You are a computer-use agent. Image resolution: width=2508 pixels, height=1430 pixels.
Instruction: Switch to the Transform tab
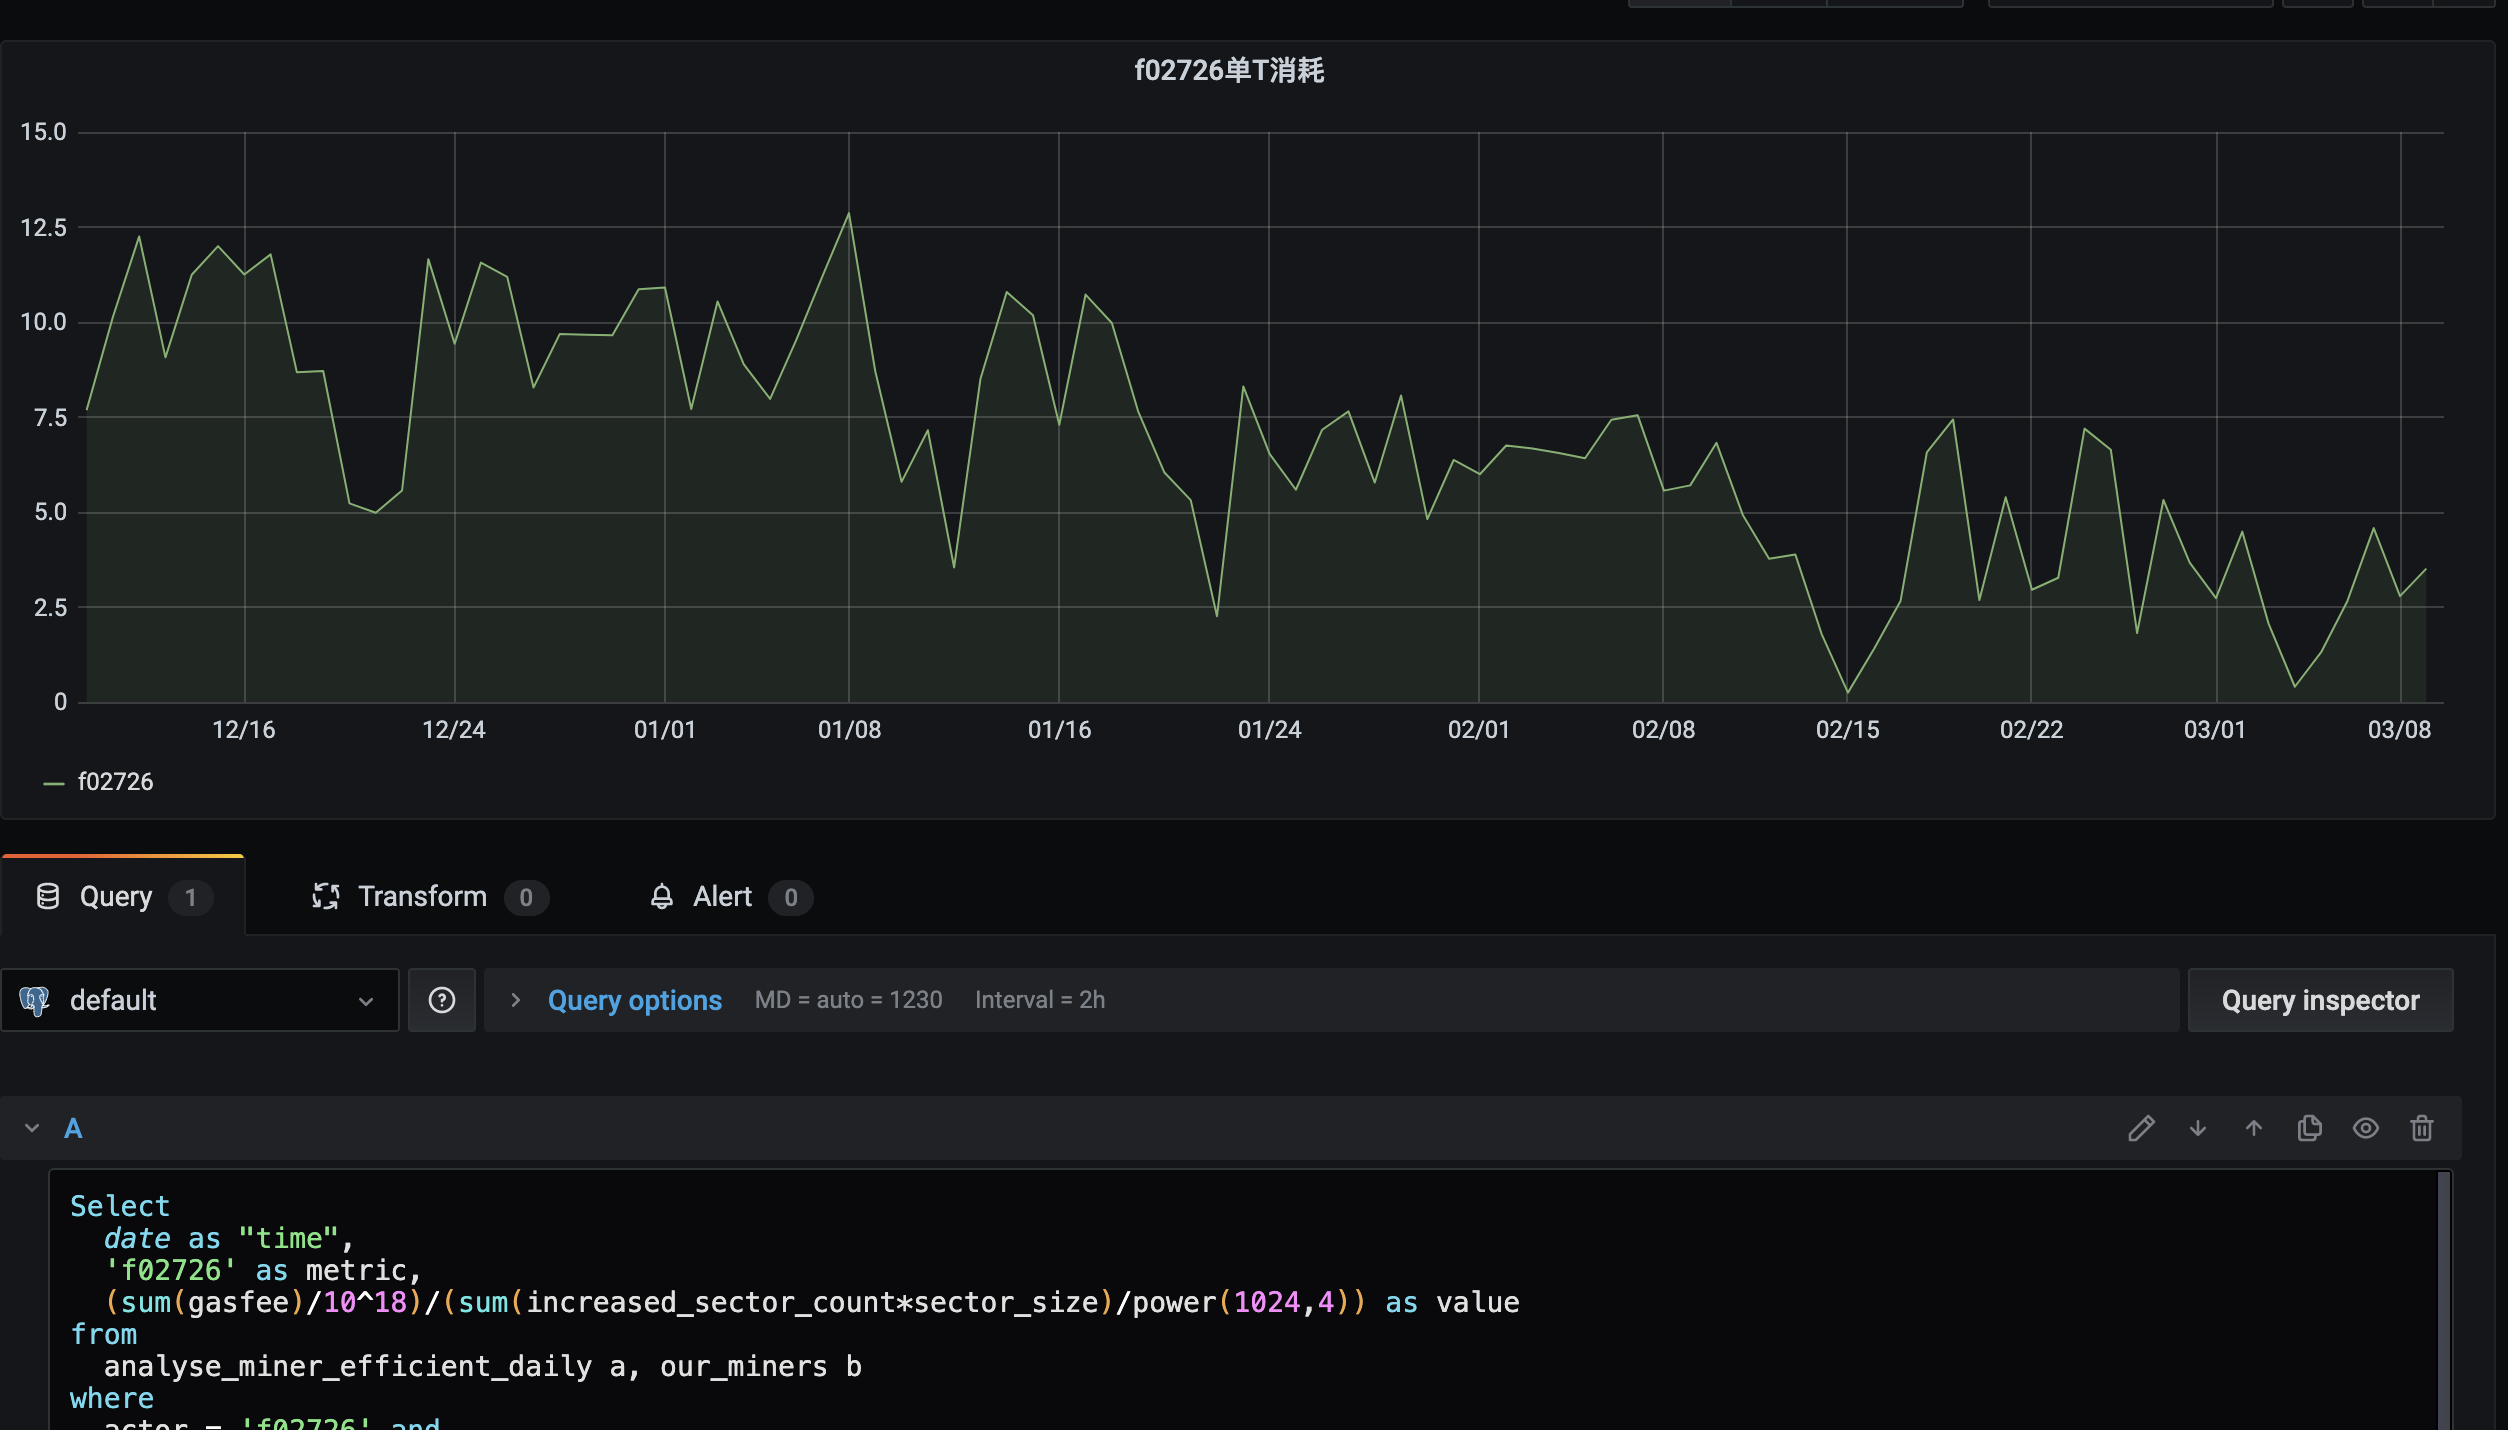click(422, 896)
